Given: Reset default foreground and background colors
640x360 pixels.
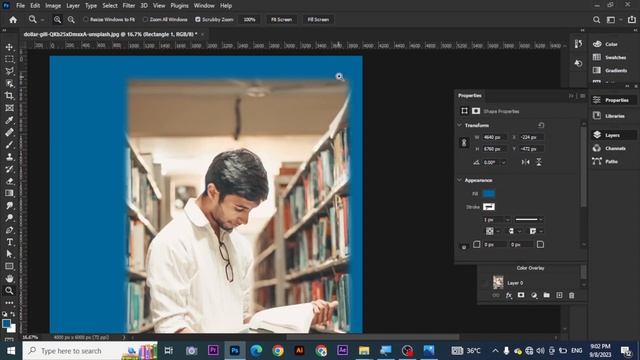Looking at the screenshot, I should click(x=4, y=314).
